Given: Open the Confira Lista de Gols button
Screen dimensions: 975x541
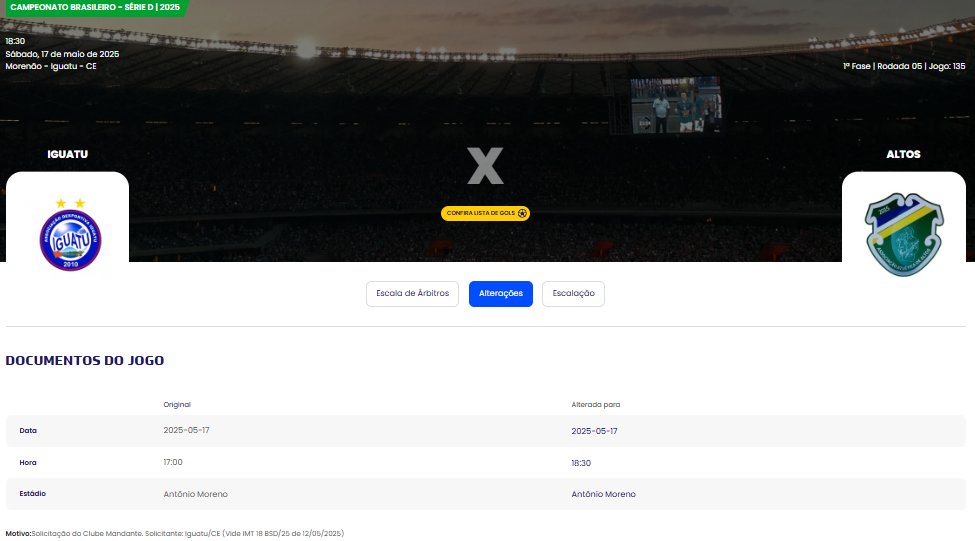Looking at the screenshot, I should (x=485, y=213).
